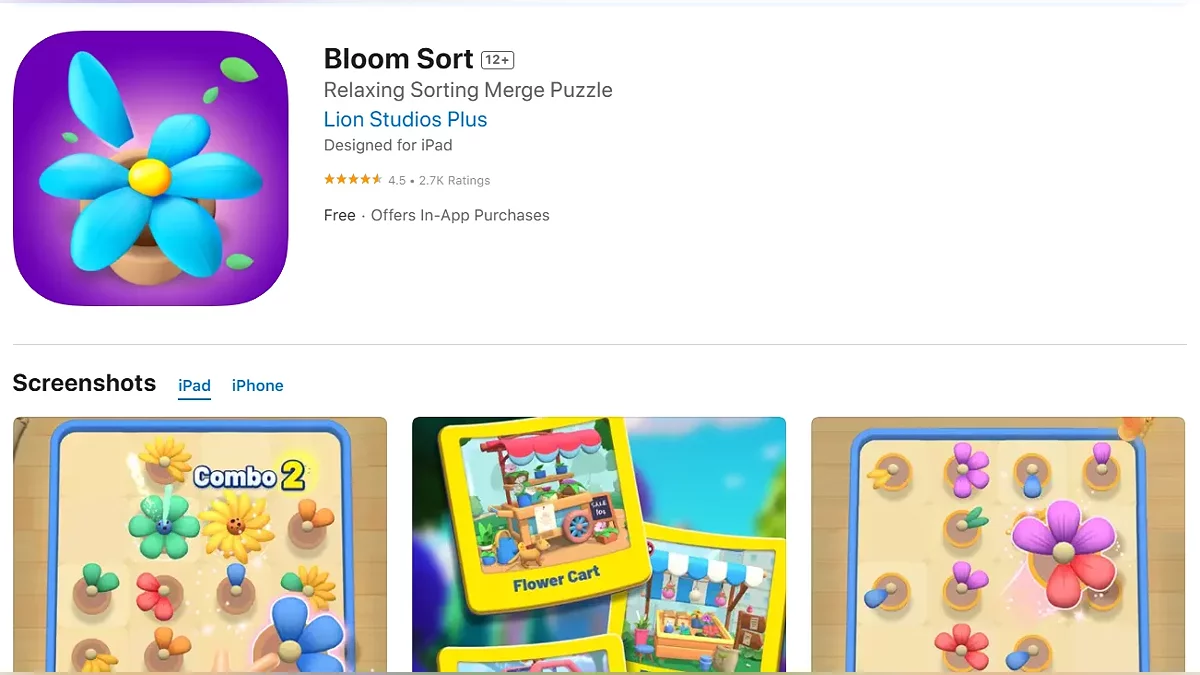This screenshot has height=675, width=1200.
Task: Open the Flower Cart screenshot thumbnail
Action: point(599,545)
